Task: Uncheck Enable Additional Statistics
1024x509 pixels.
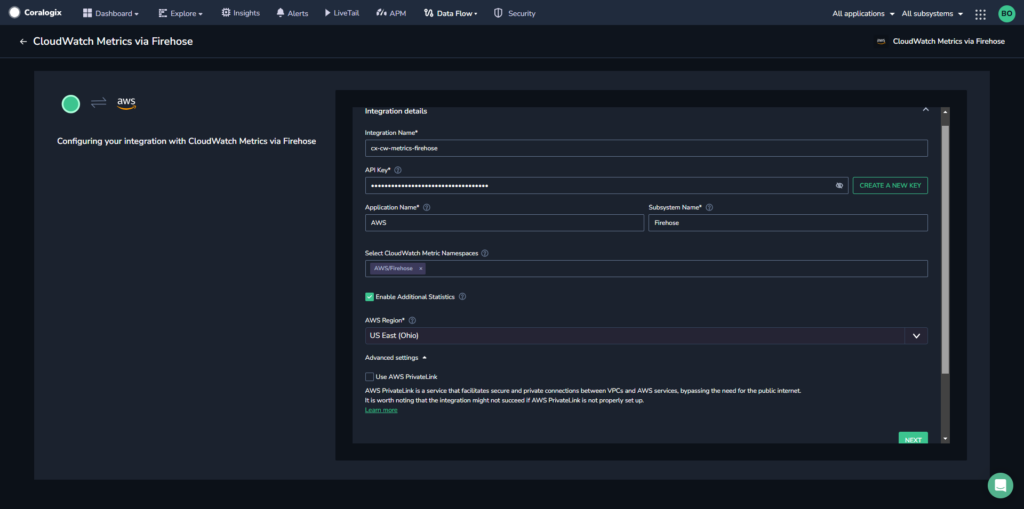Action: point(370,297)
